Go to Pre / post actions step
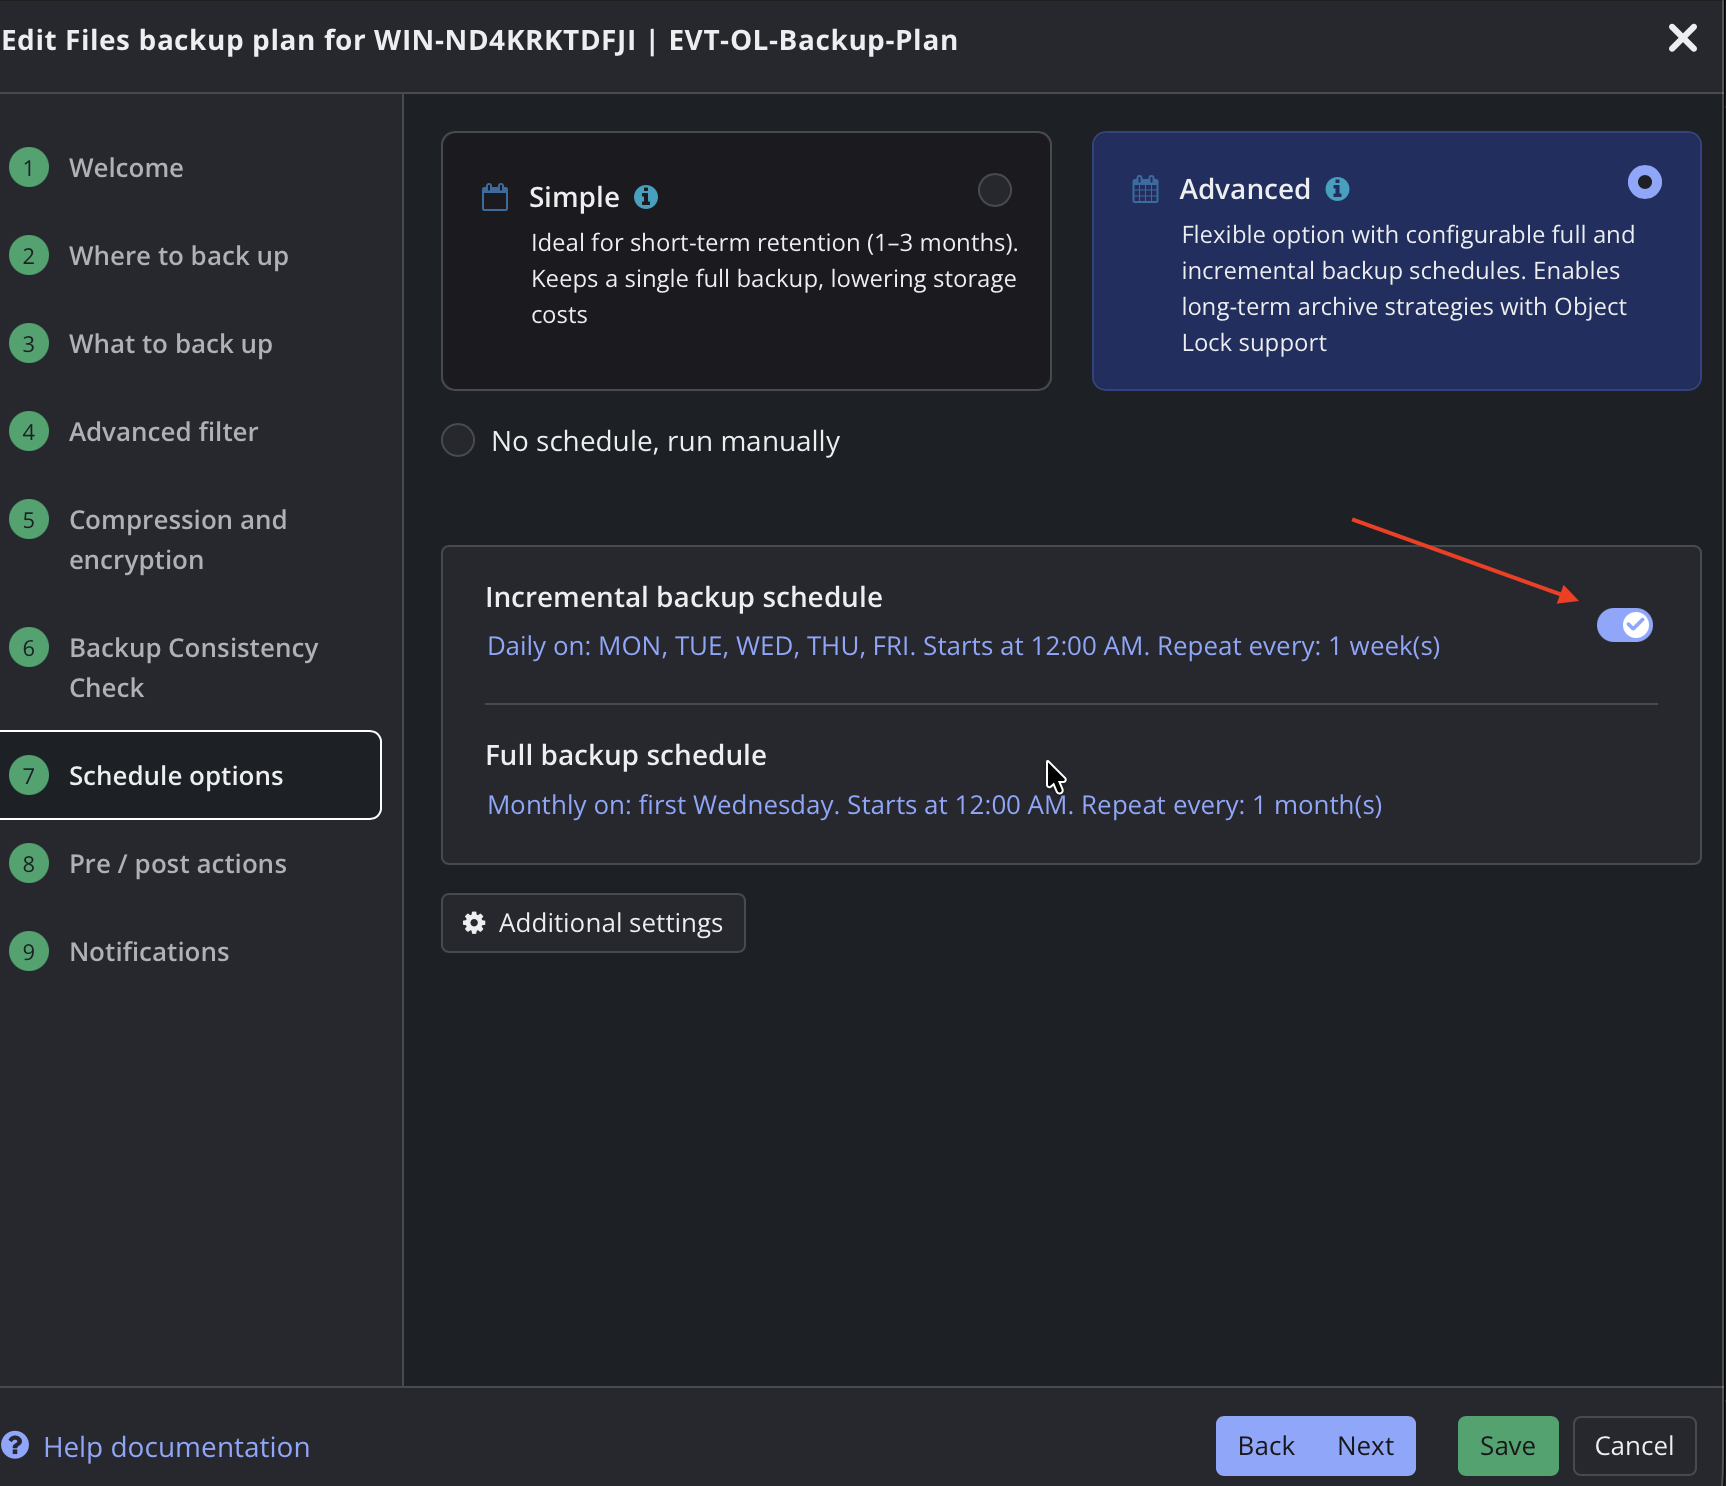1726x1486 pixels. pos(178,864)
